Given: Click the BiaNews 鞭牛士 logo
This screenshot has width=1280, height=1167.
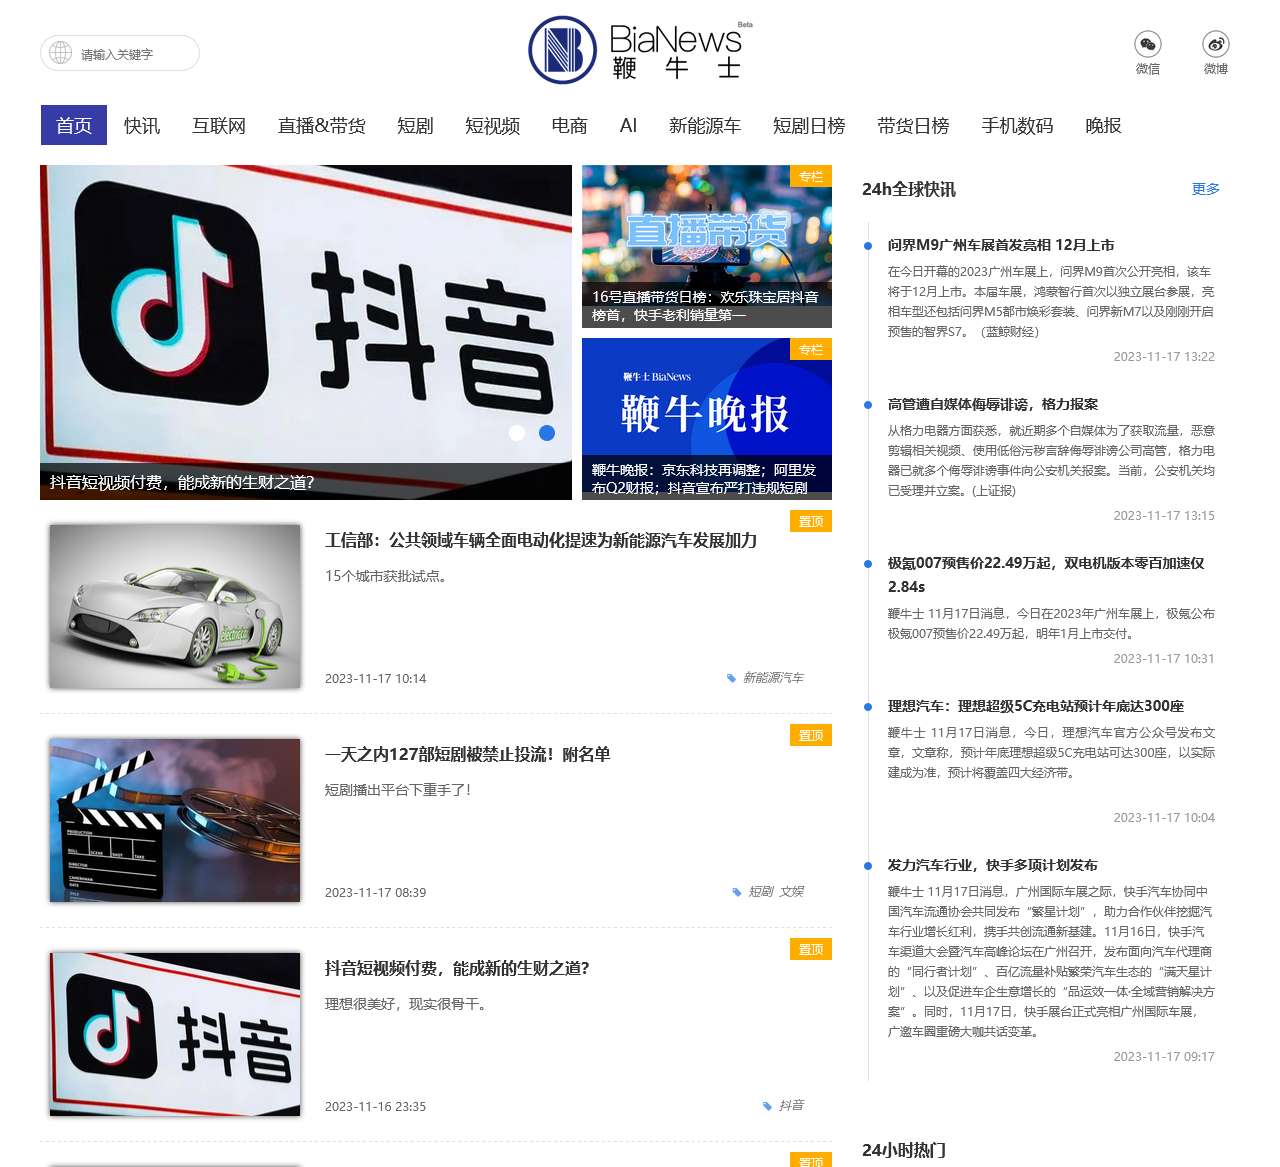Looking at the screenshot, I should coord(640,51).
